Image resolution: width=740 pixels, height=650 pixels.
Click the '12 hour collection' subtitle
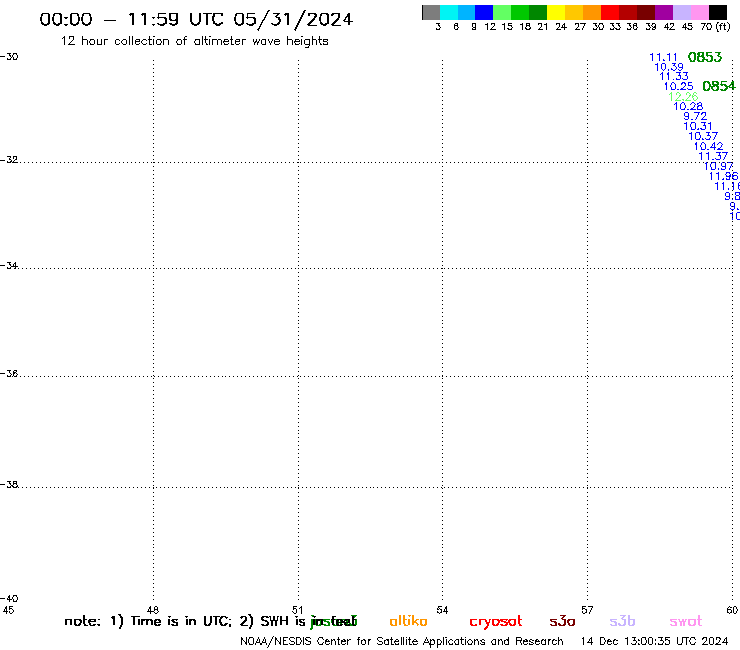pyautogui.click(x=194, y=41)
